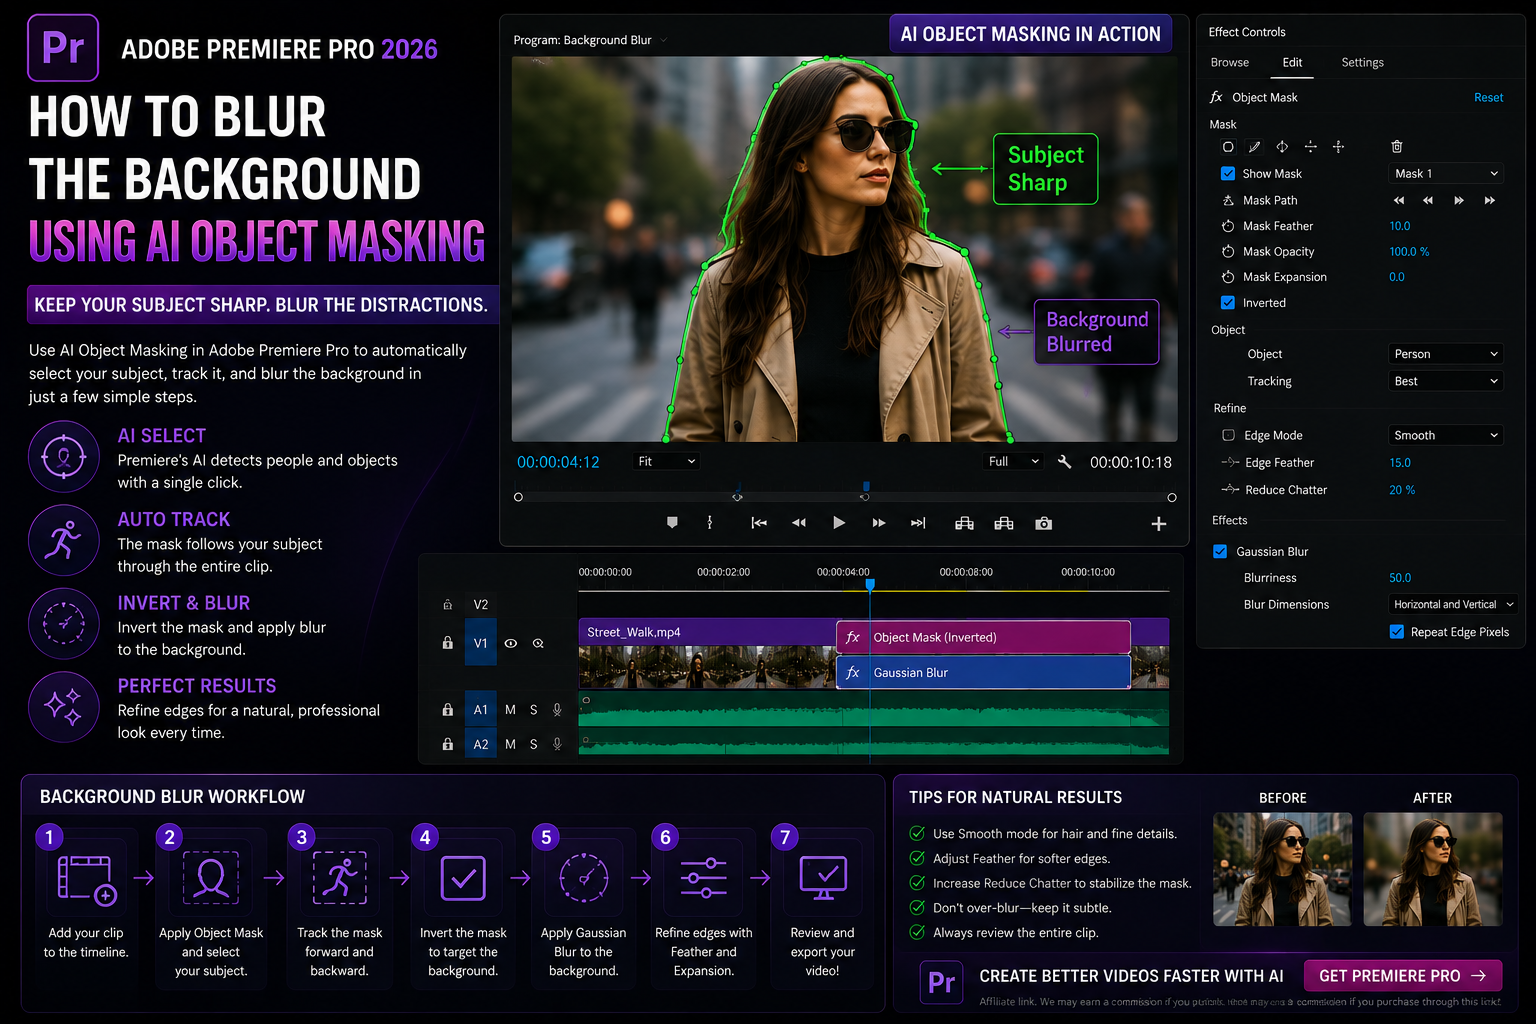Solo the A1 audio track
Viewport: 1536px width, 1024px height.
[x=534, y=709]
